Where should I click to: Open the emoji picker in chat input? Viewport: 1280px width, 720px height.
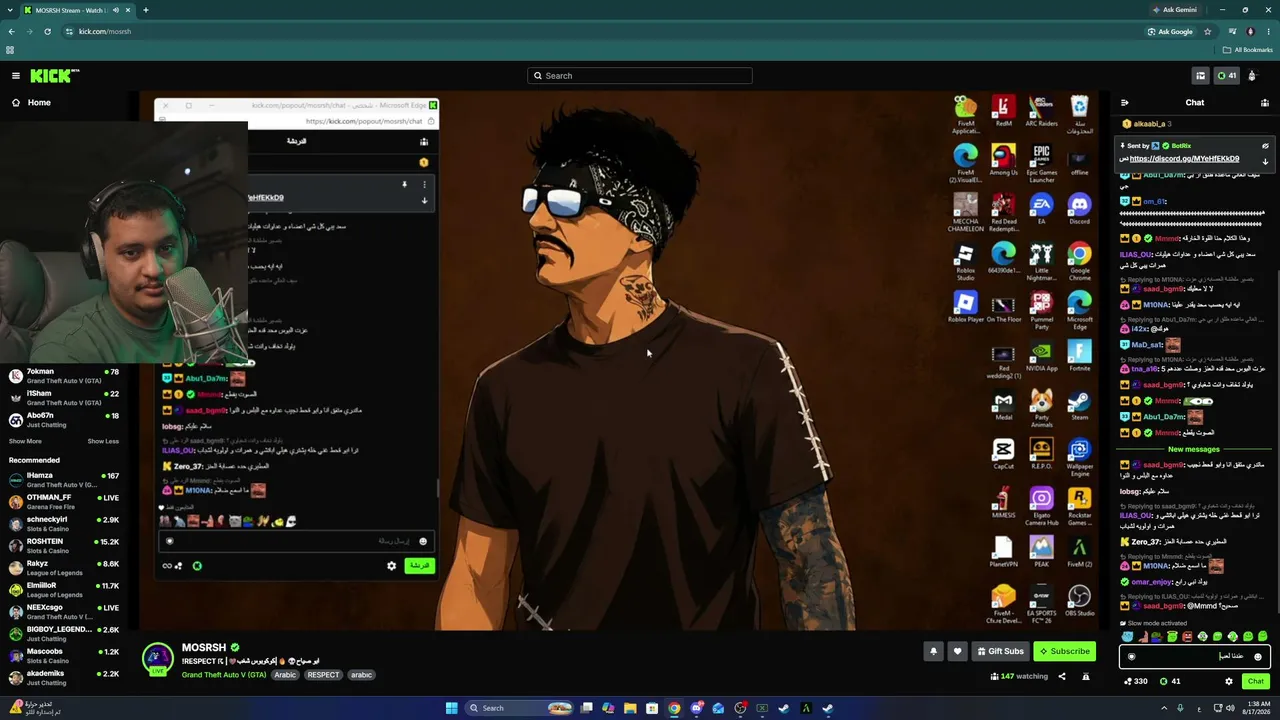pyautogui.click(x=1258, y=657)
